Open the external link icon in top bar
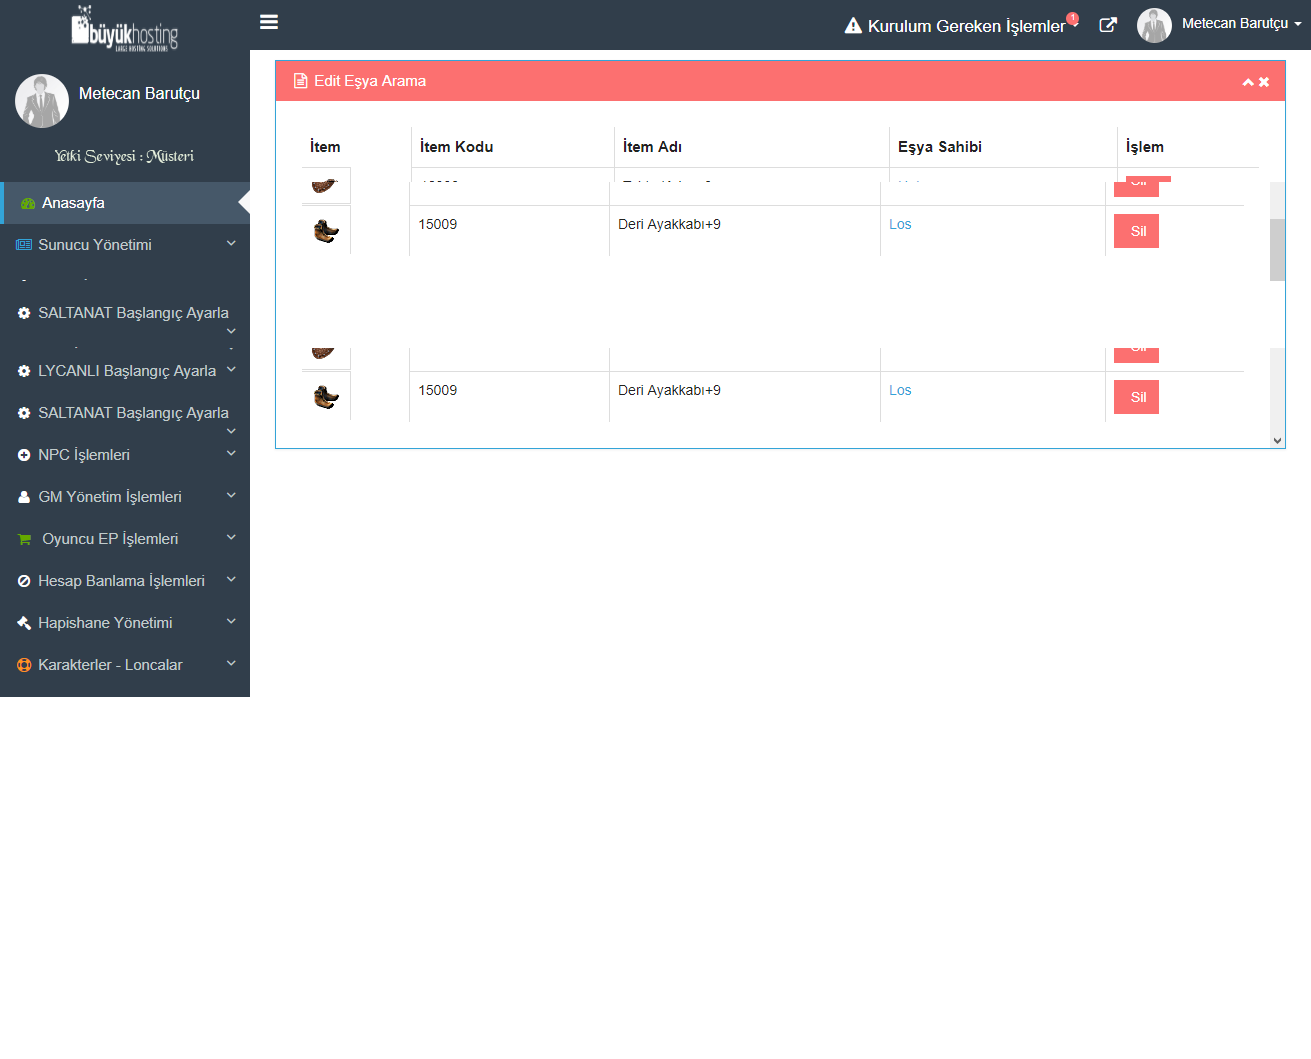The height and width of the screenshot is (1059, 1311). [x=1108, y=25]
